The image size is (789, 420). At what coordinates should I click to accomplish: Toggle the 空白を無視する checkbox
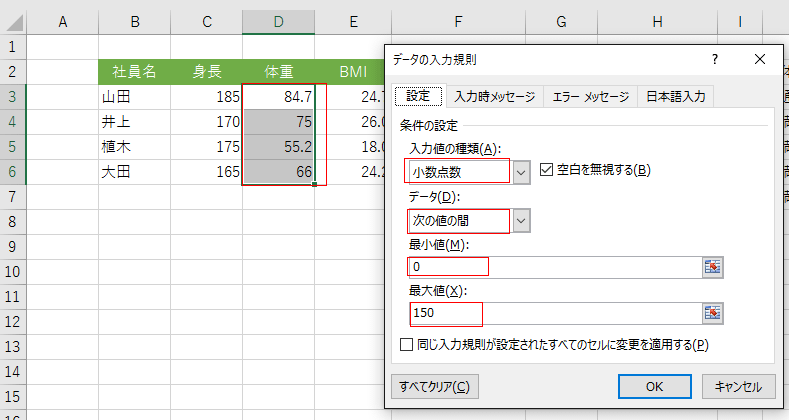pyautogui.click(x=547, y=170)
